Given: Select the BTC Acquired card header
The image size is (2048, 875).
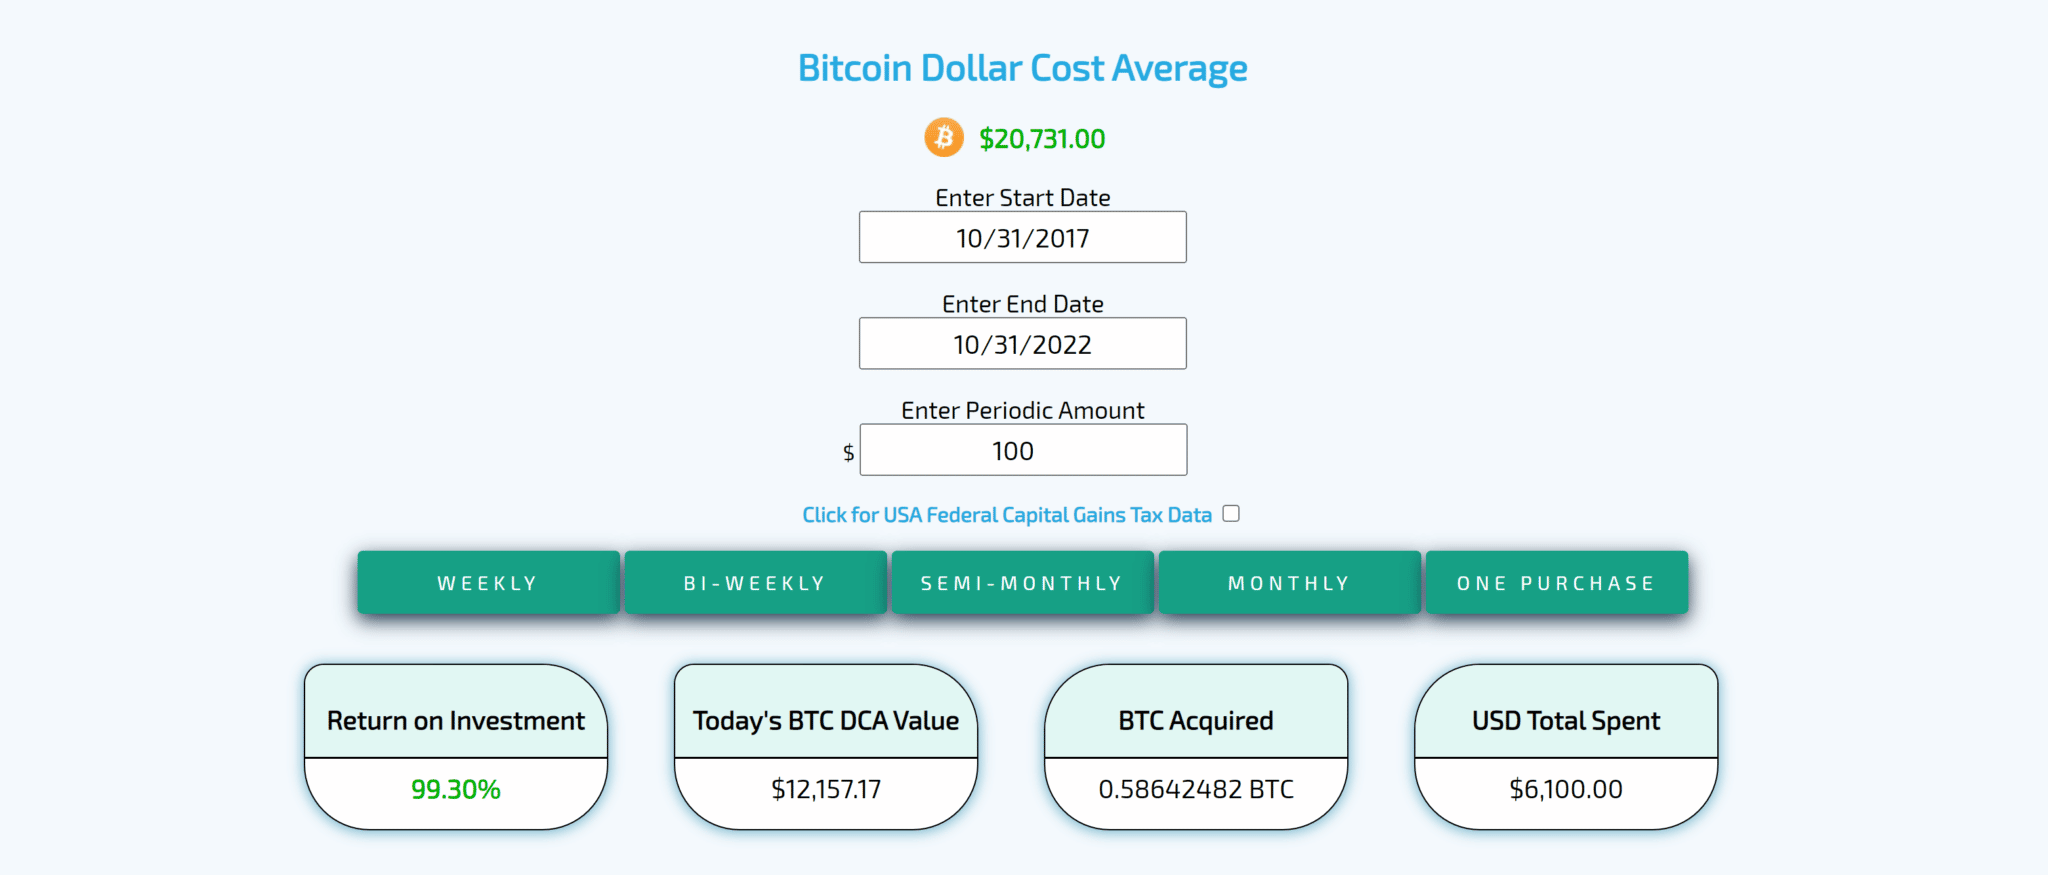Looking at the screenshot, I should 1196,720.
